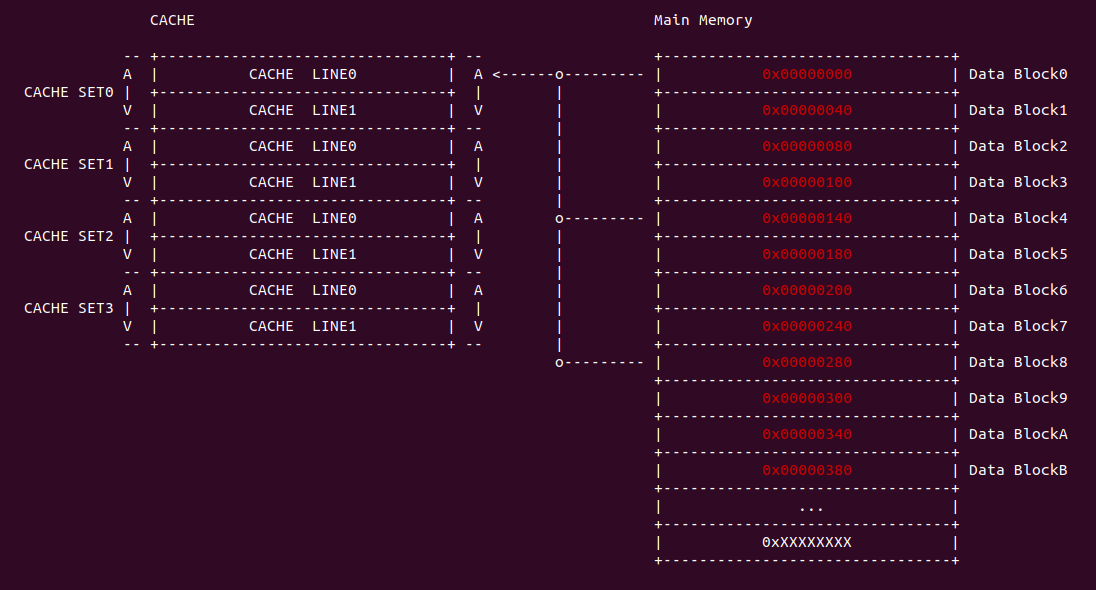Viewport: 1096px width, 590px height.
Task: Select memory address 0x00000040
Action: click(807, 110)
